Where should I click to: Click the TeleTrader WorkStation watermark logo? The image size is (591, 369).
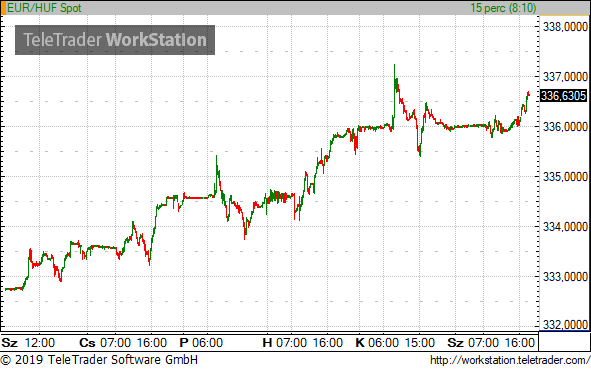pyautogui.click(x=115, y=40)
